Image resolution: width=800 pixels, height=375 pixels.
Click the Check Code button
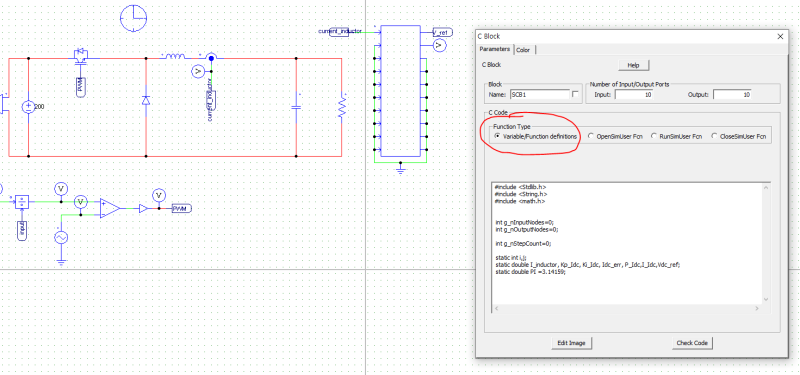click(692, 343)
